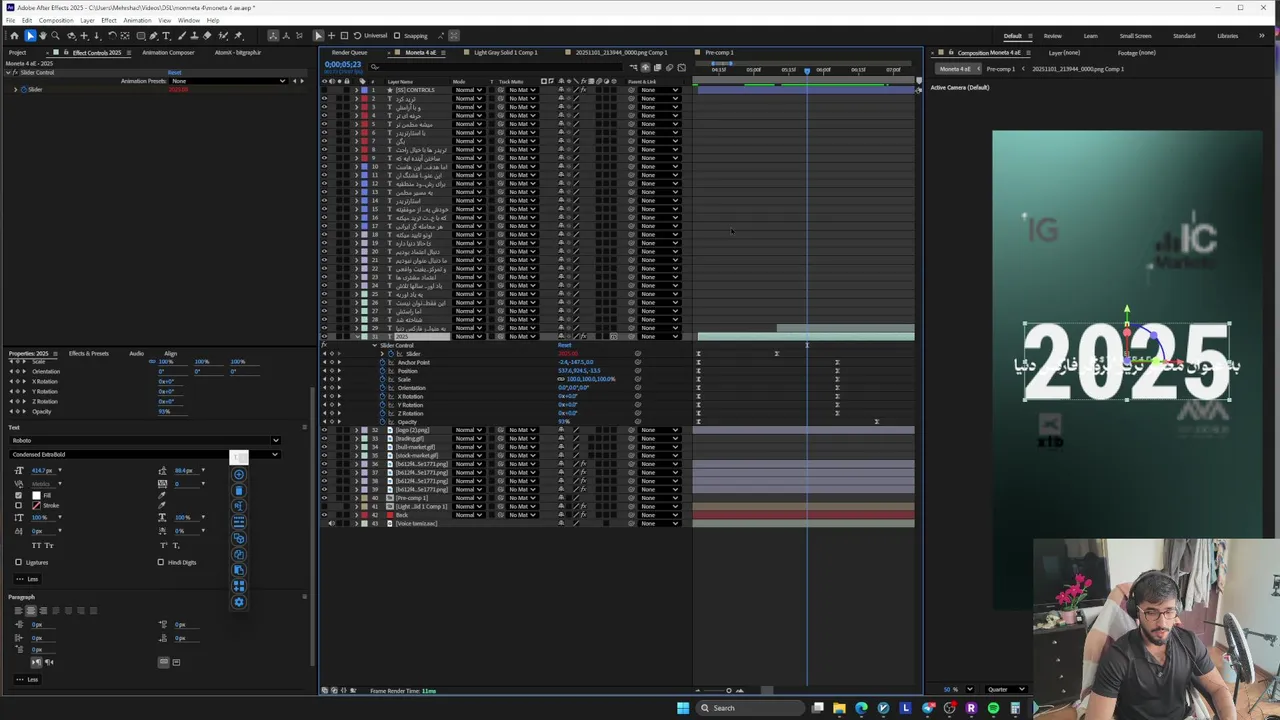1280x720 pixels.
Task: Click Position stopwatch on layer 2025
Action: [382, 371]
